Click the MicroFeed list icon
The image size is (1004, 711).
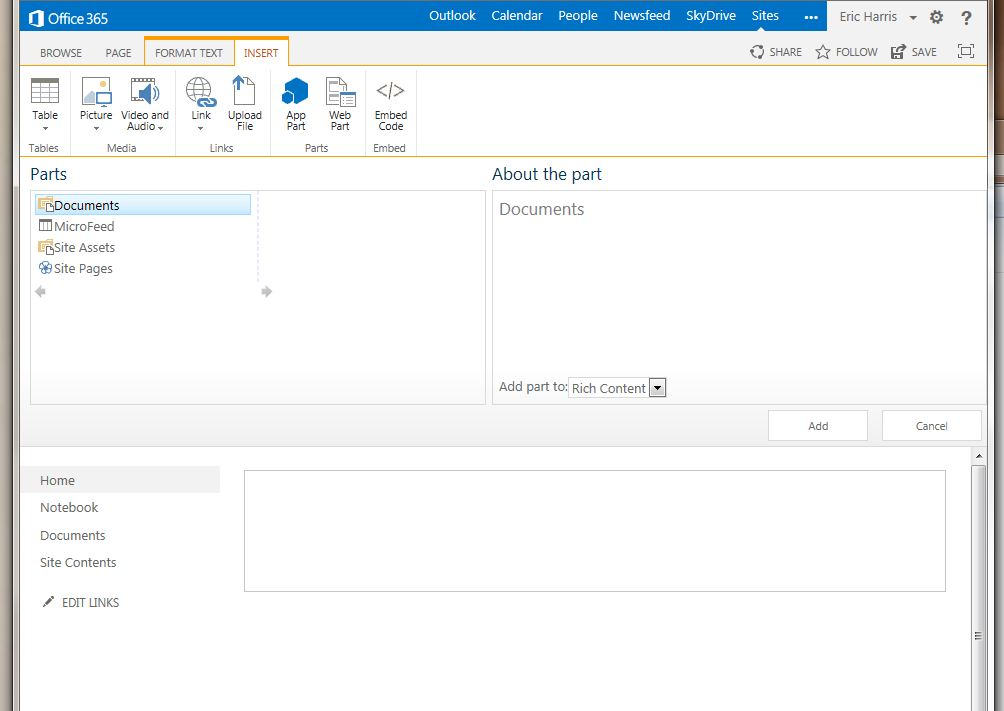click(x=45, y=225)
